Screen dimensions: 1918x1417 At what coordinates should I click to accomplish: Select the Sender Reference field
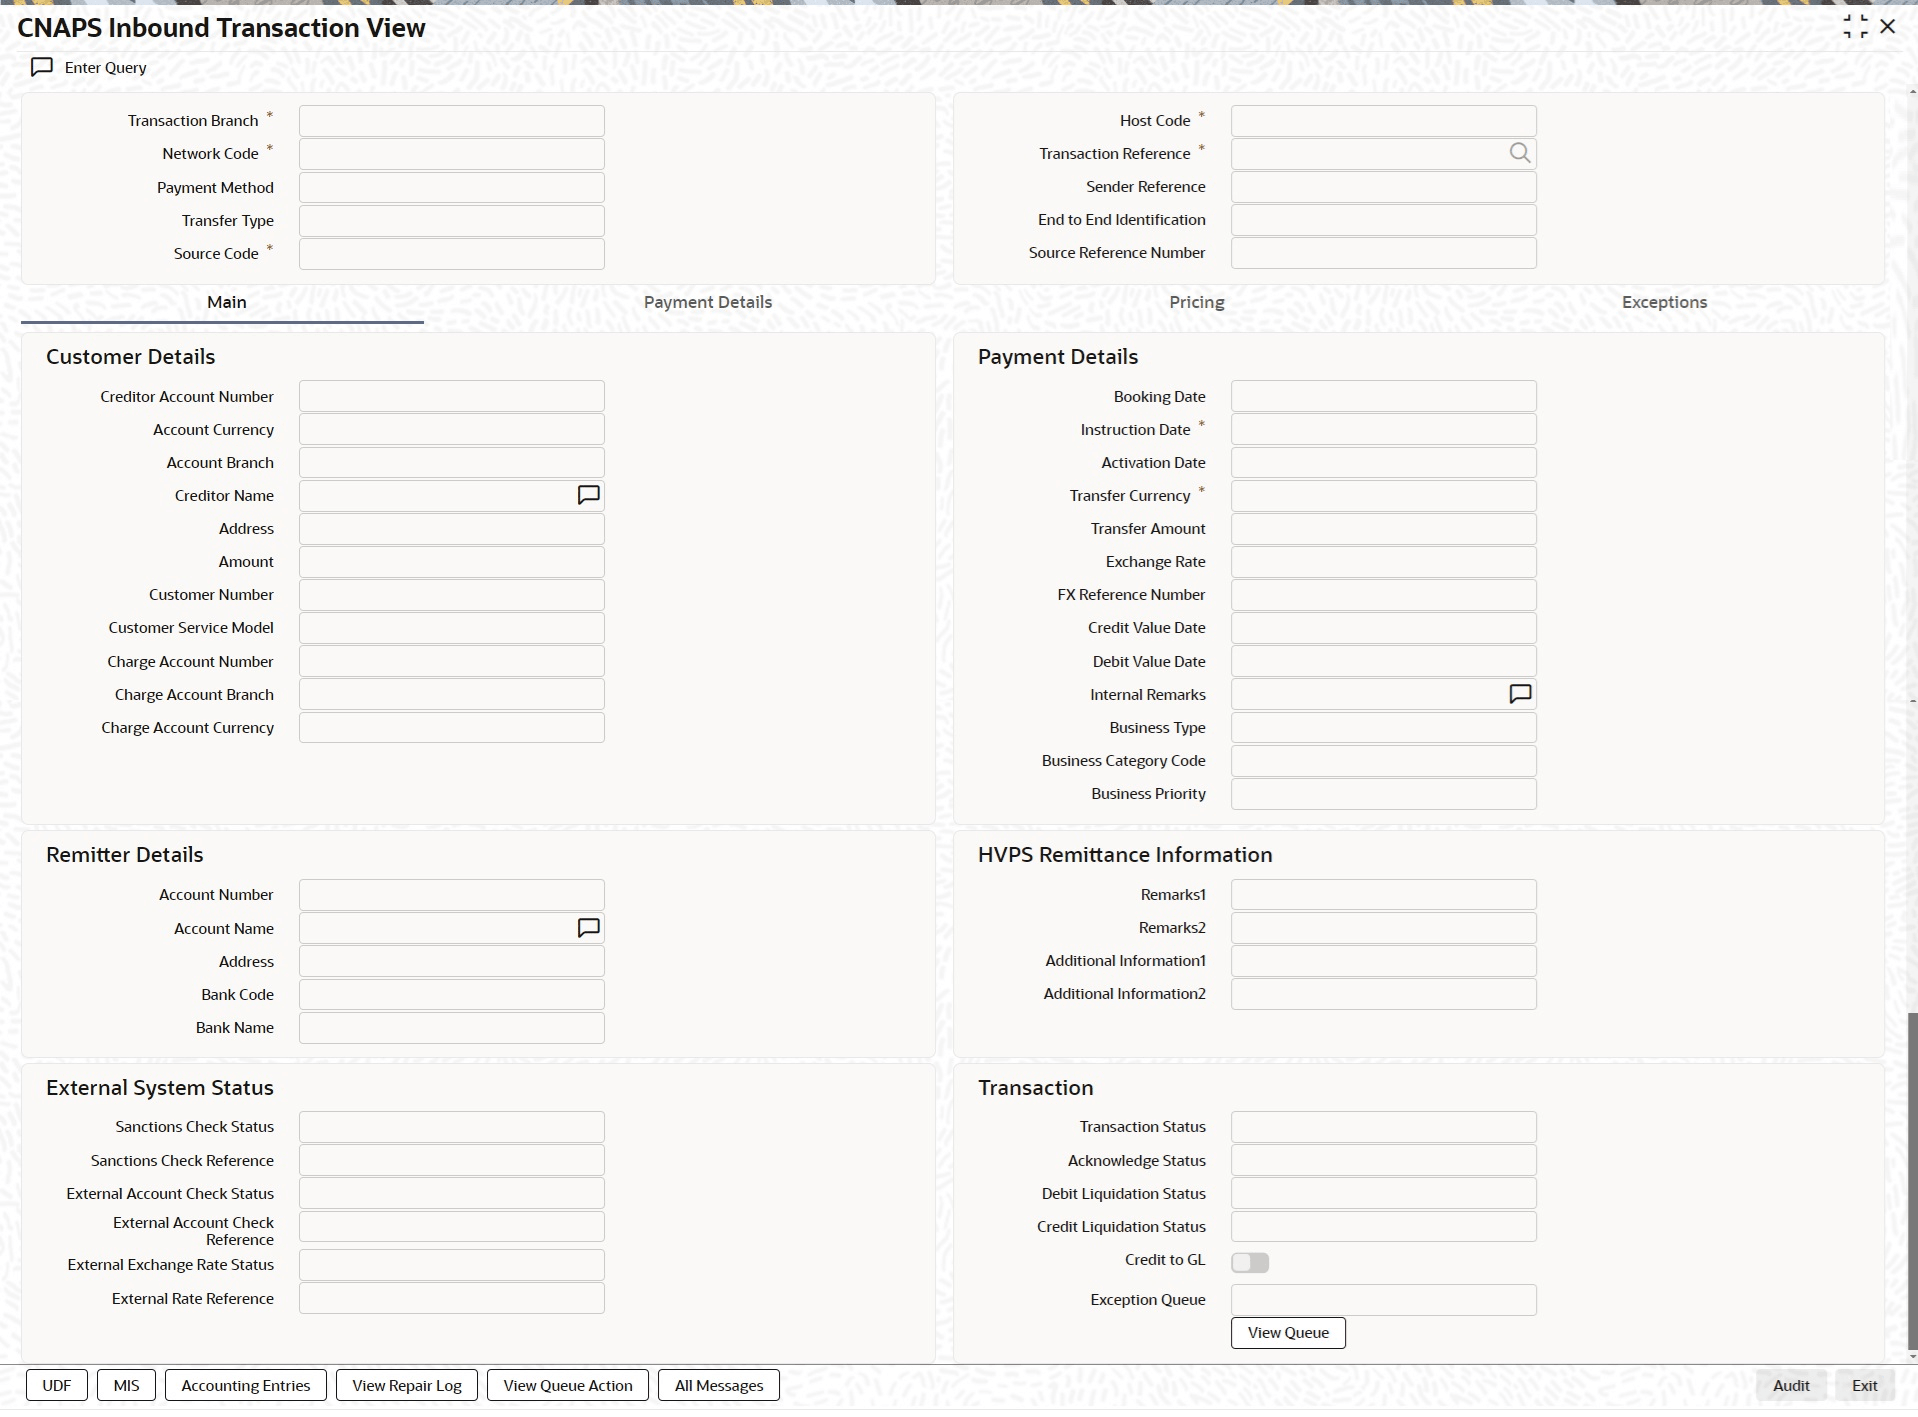click(x=1384, y=187)
